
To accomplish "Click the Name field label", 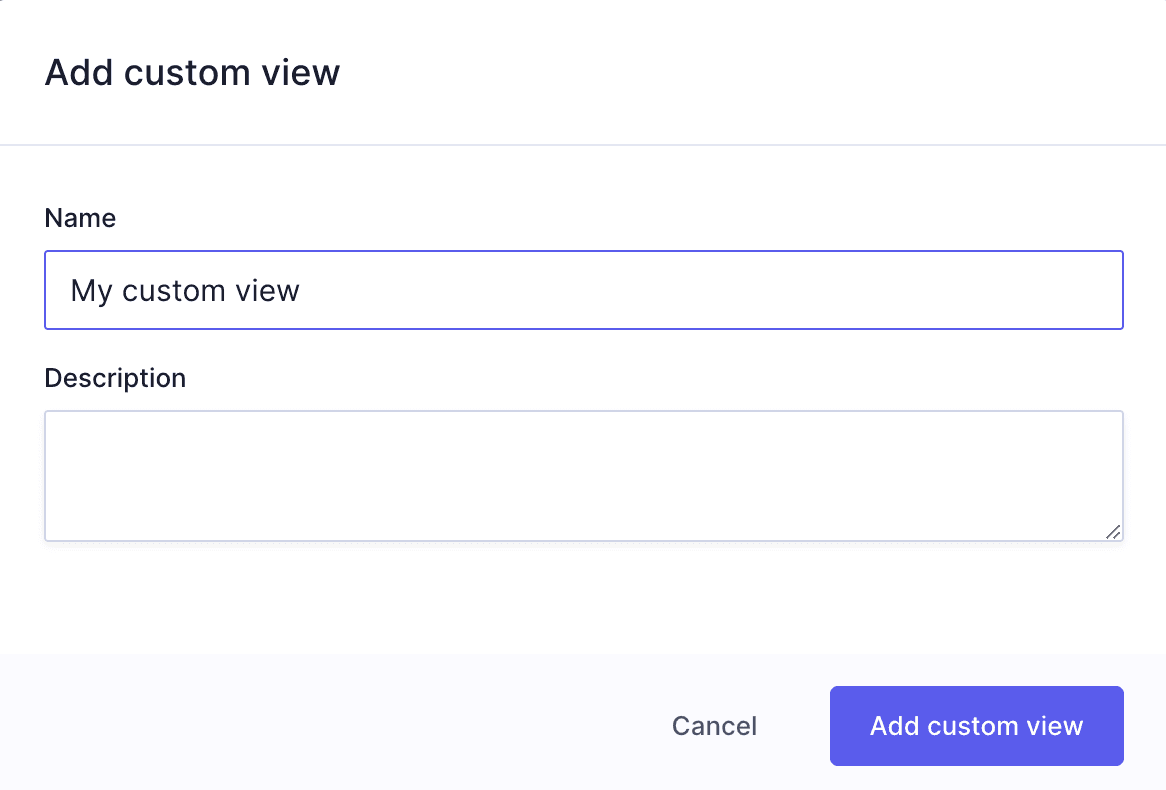I will [80, 218].
